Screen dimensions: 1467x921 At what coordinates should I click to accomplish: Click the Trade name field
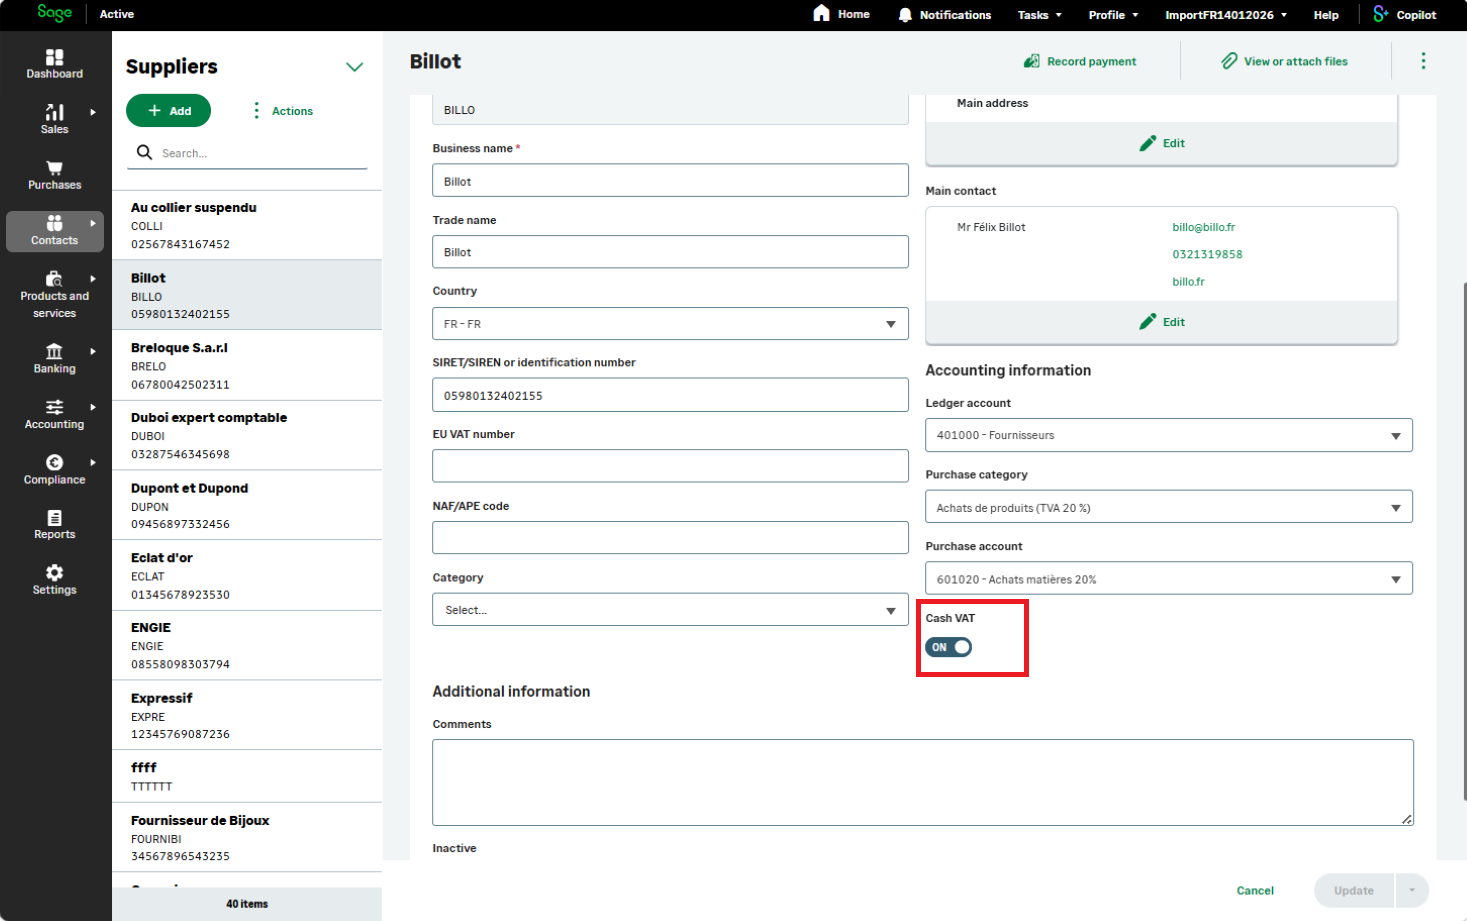pyautogui.click(x=670, y=252)
